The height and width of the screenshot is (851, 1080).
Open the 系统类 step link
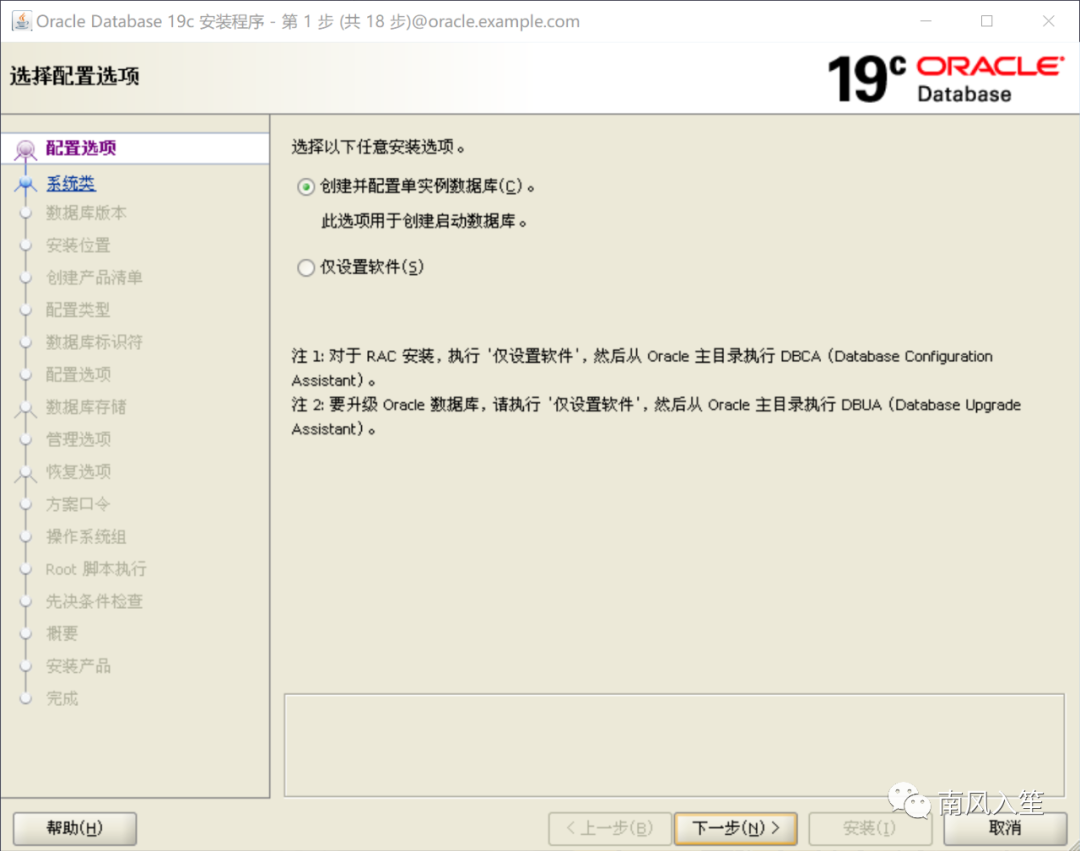tap(71, 183)
